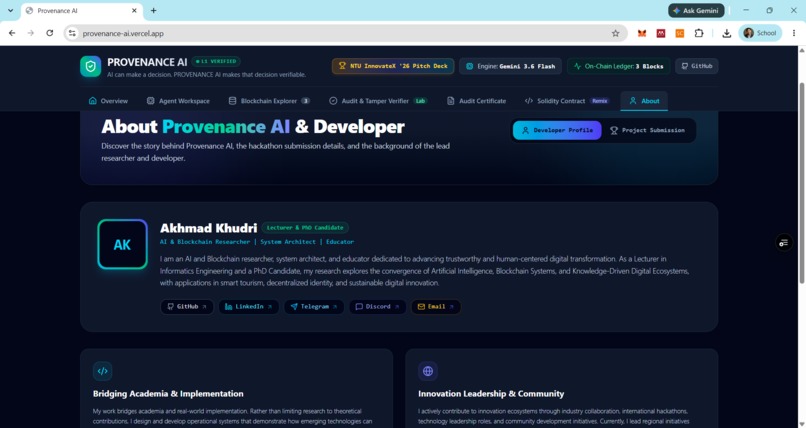Click the globe icon on Innovation Leadership card
This screenshot has width=806, height=428.
pos(428,371)
